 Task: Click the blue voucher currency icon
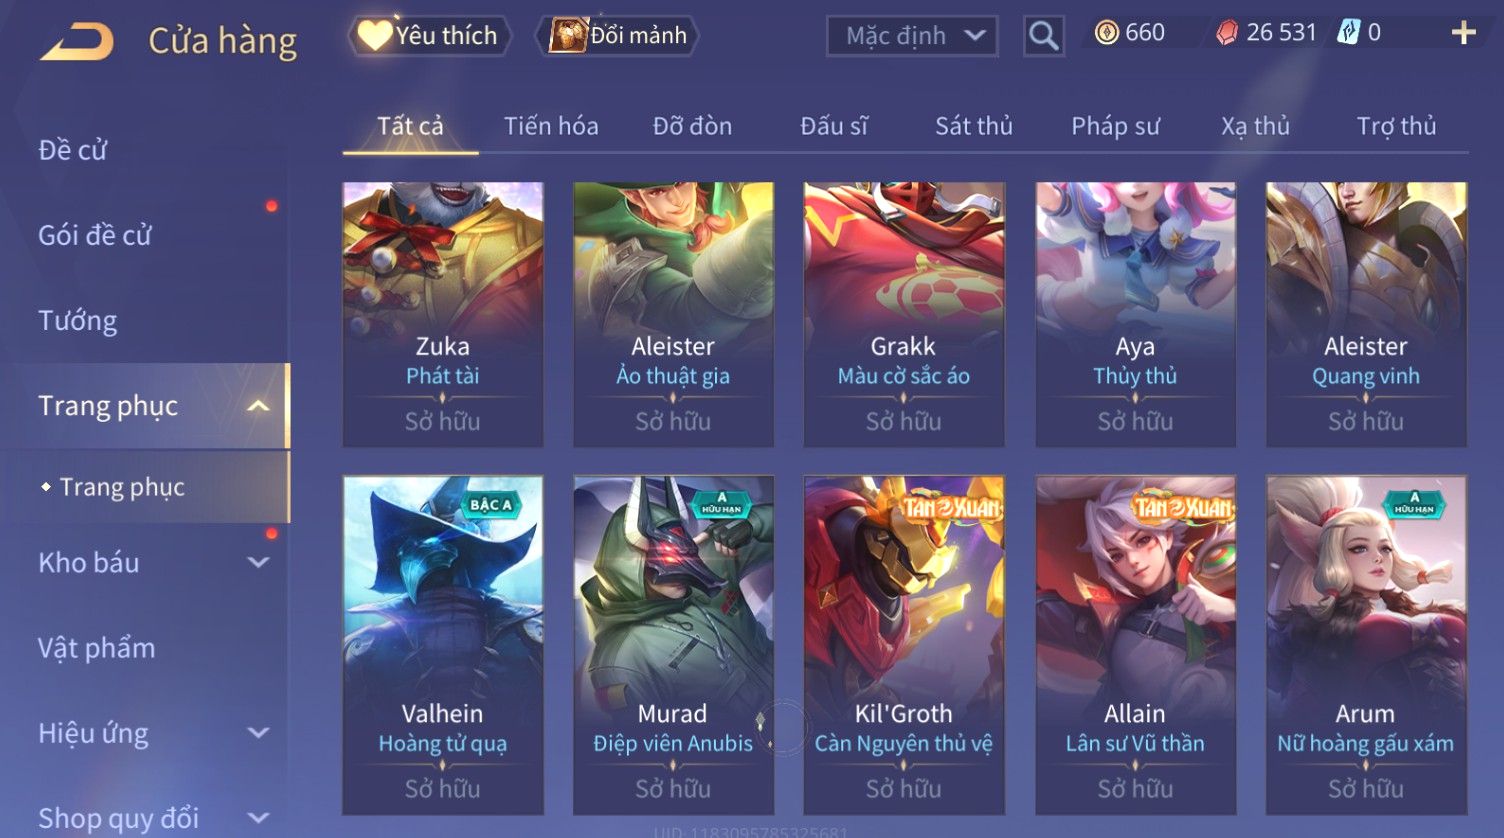pyautogui.click(x=1348, y=33)
